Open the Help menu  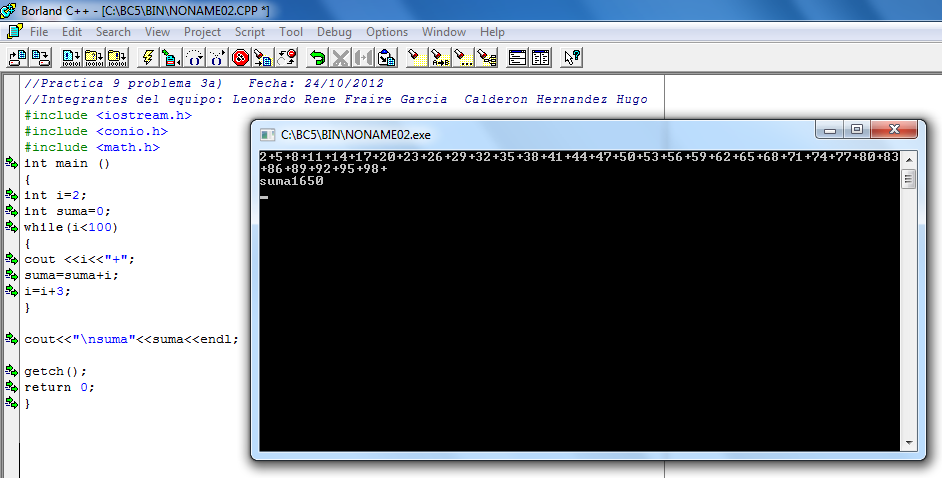pos(491,32)
